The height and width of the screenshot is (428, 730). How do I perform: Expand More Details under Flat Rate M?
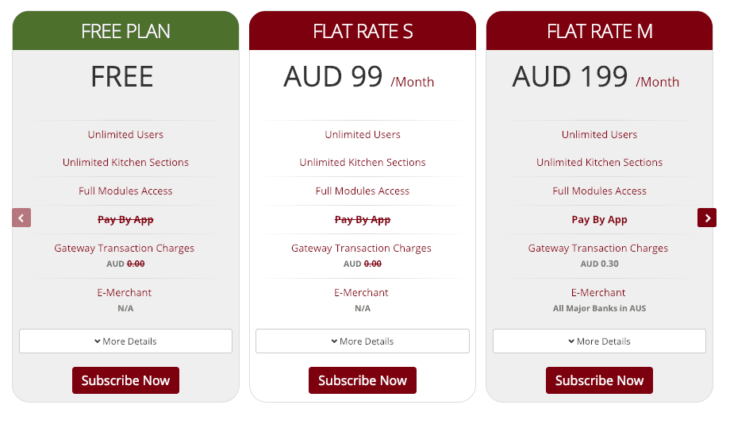pyautogui.click(x=599, y=341)
